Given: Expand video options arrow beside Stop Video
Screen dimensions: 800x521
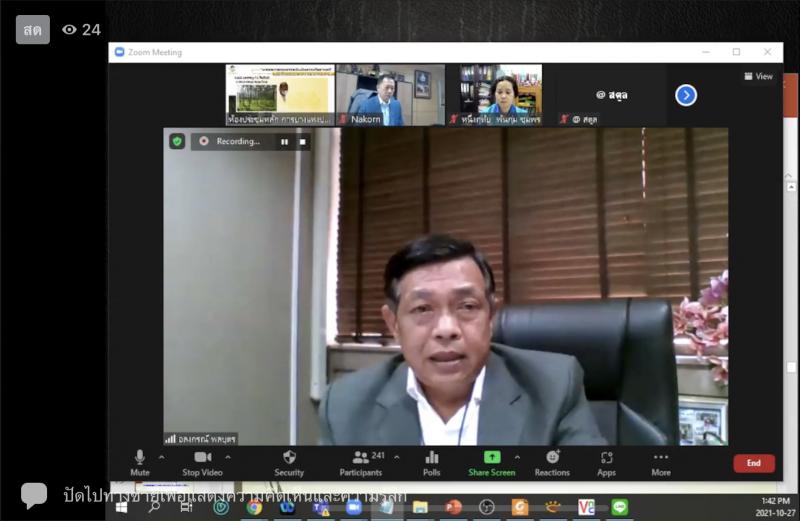Looking at the screenshot, I should [x=228, y=457].
